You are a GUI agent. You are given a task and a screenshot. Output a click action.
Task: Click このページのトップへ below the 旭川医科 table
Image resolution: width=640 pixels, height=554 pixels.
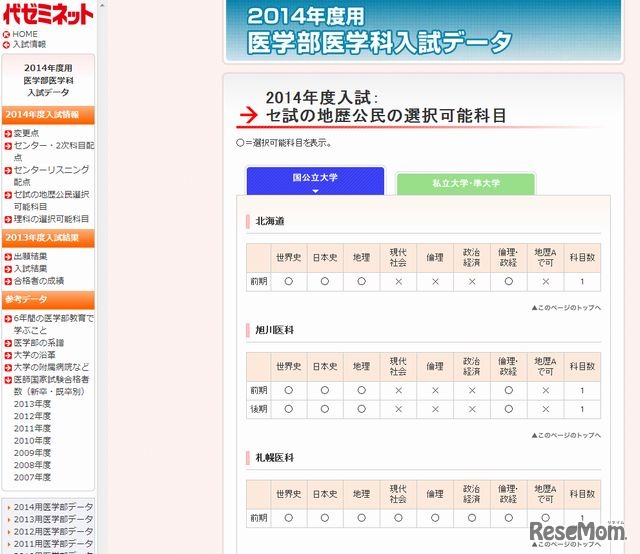coord(566,435)
